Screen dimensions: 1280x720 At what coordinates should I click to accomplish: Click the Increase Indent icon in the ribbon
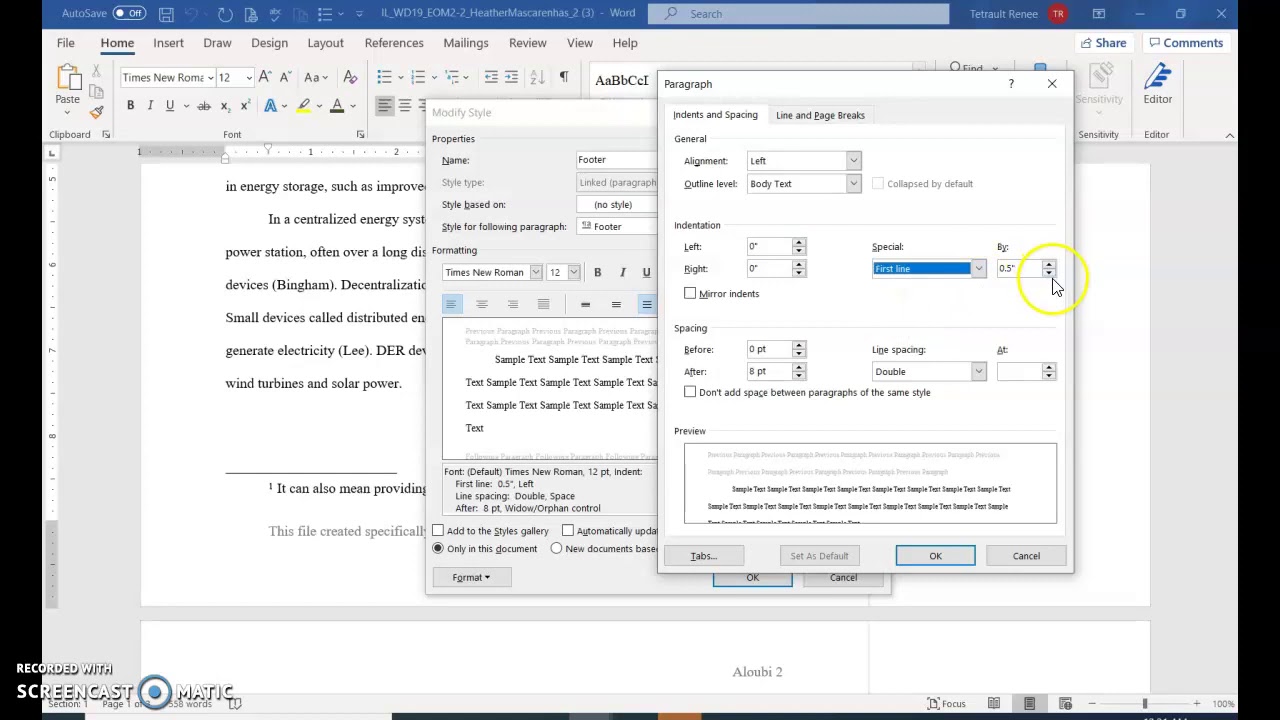point(511,77)
